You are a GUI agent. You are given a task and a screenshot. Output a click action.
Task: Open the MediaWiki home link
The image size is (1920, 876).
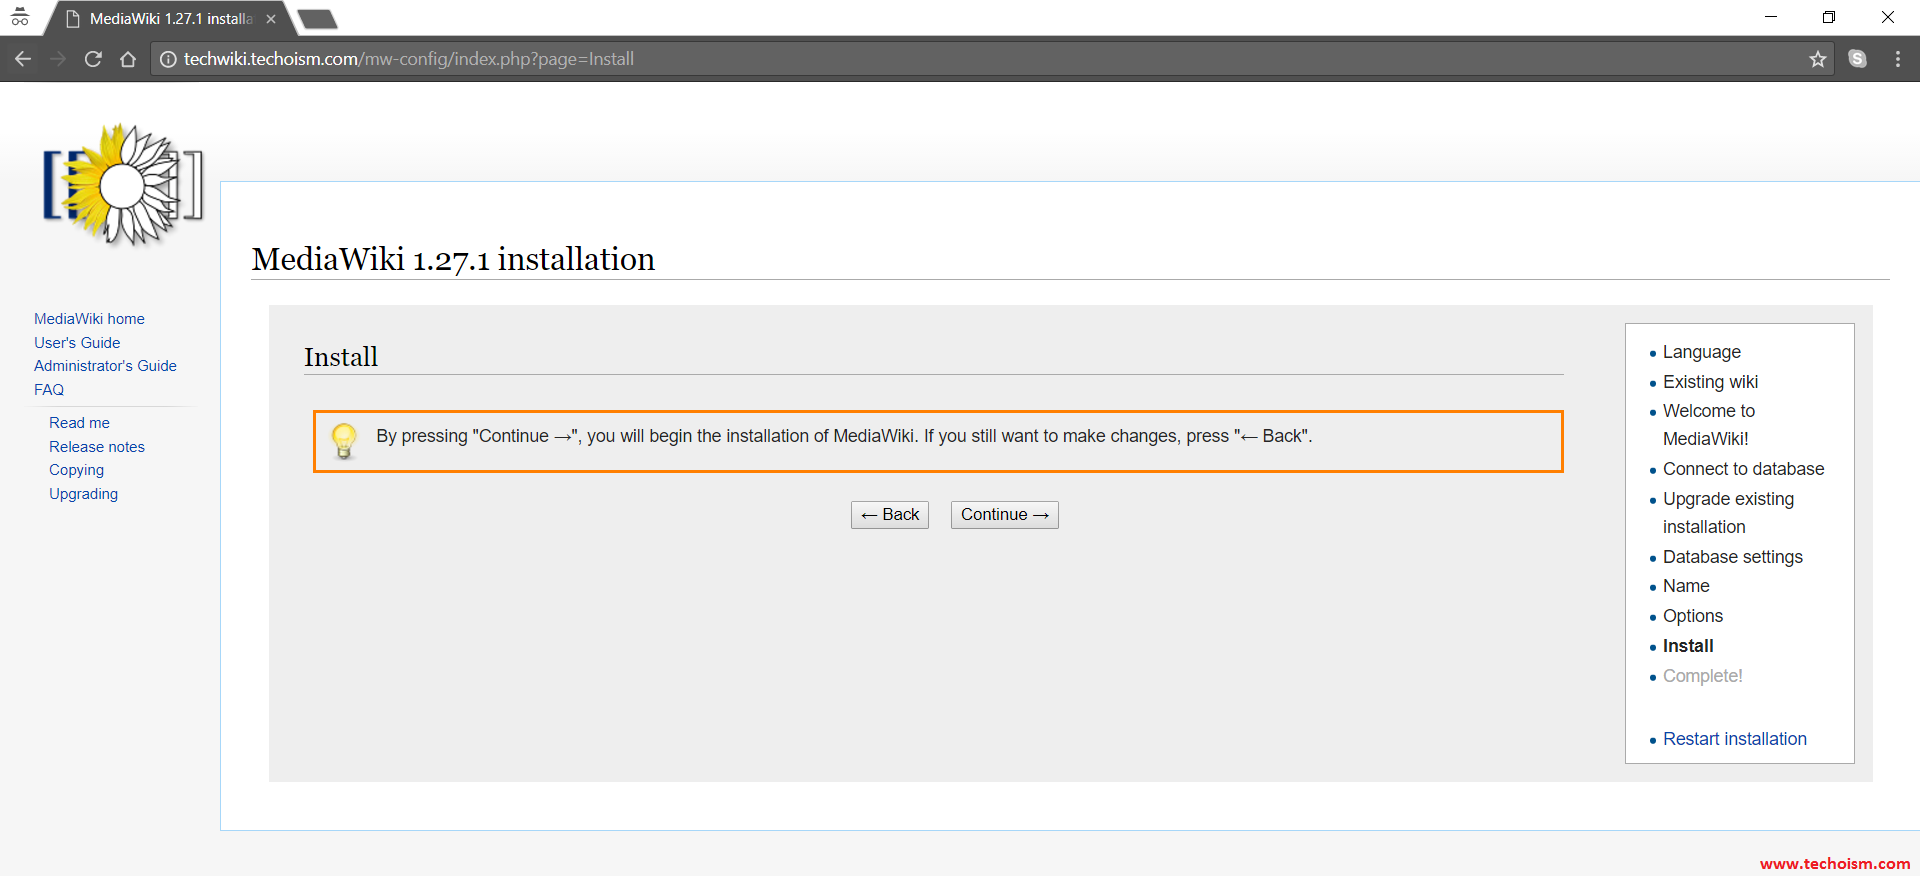[89, 319]
